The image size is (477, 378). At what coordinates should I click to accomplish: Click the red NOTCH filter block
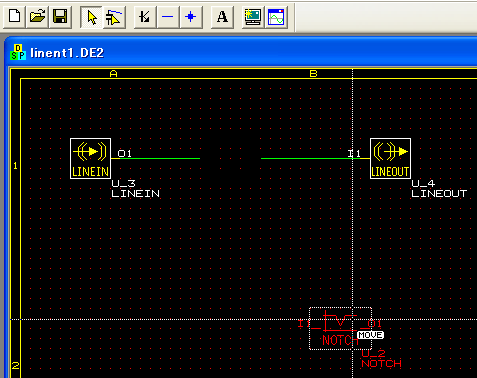tap(340, 329)
